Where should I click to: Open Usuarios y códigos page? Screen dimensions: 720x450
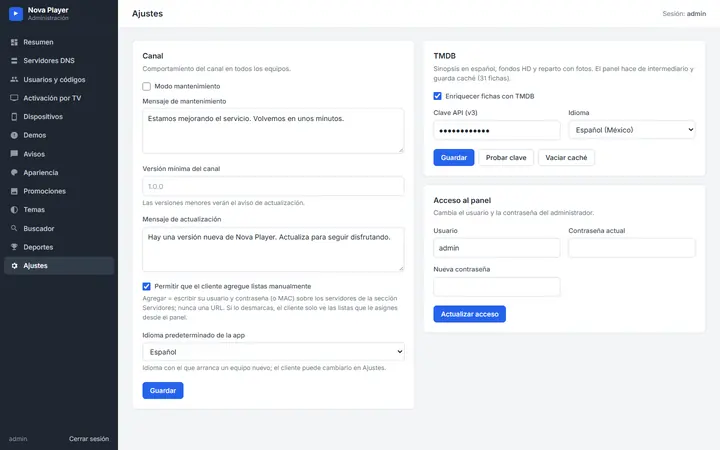point(59,79)
